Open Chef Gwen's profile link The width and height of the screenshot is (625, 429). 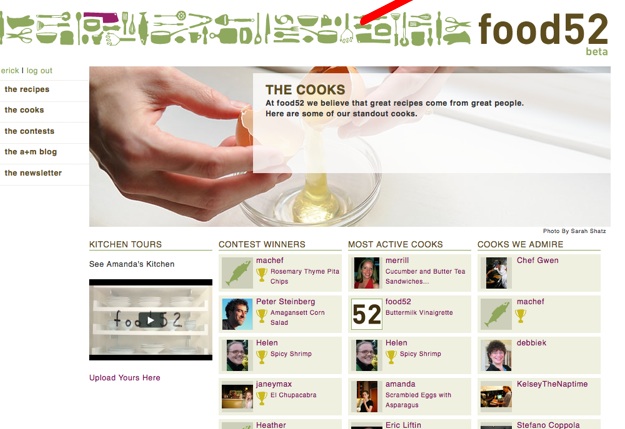pyautogui.click(x=537, y=260)
